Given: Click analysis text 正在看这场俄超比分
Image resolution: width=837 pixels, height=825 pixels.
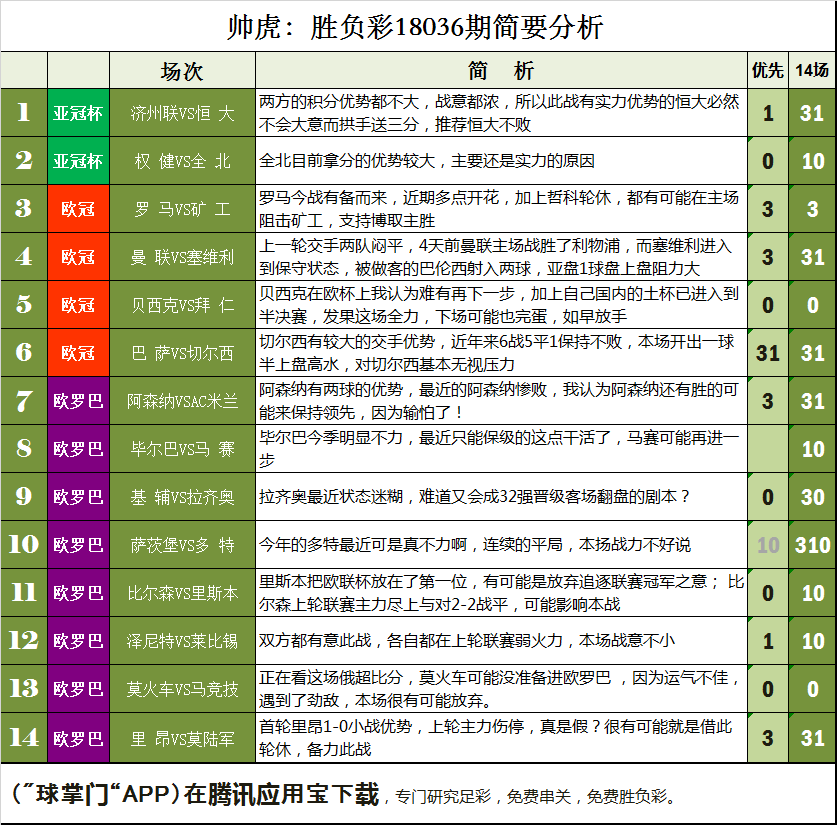Looking at the screenshot, I should [x=330, y=678].
